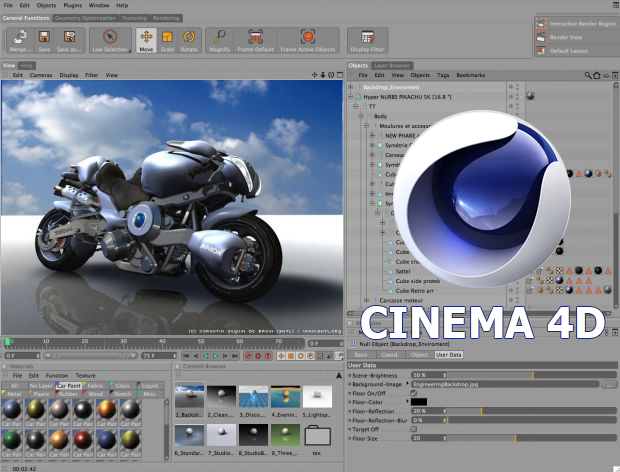Image resolution: width=620 pixels, height=472 pixels.
Task: Toggle the Floor On/Off checkbox
Action: click(414, 393)
